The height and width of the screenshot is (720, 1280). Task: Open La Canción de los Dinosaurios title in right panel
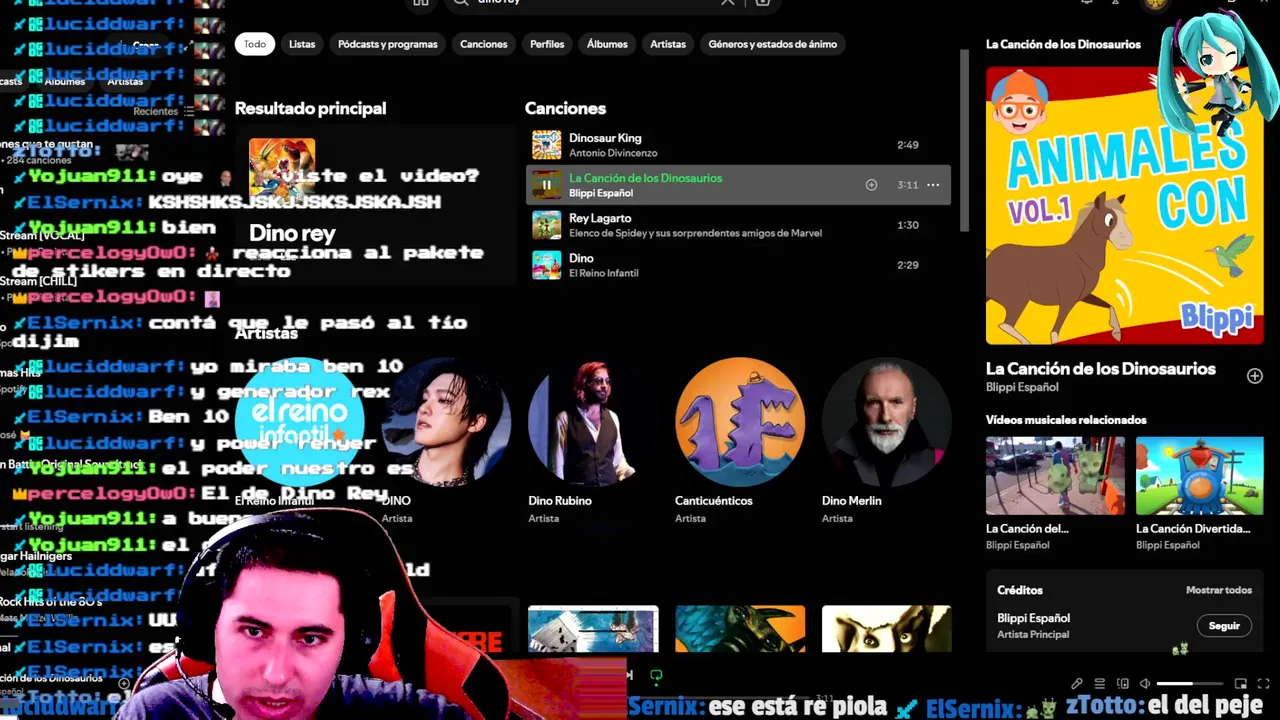pyautogui.click(x=1101, y=369)
